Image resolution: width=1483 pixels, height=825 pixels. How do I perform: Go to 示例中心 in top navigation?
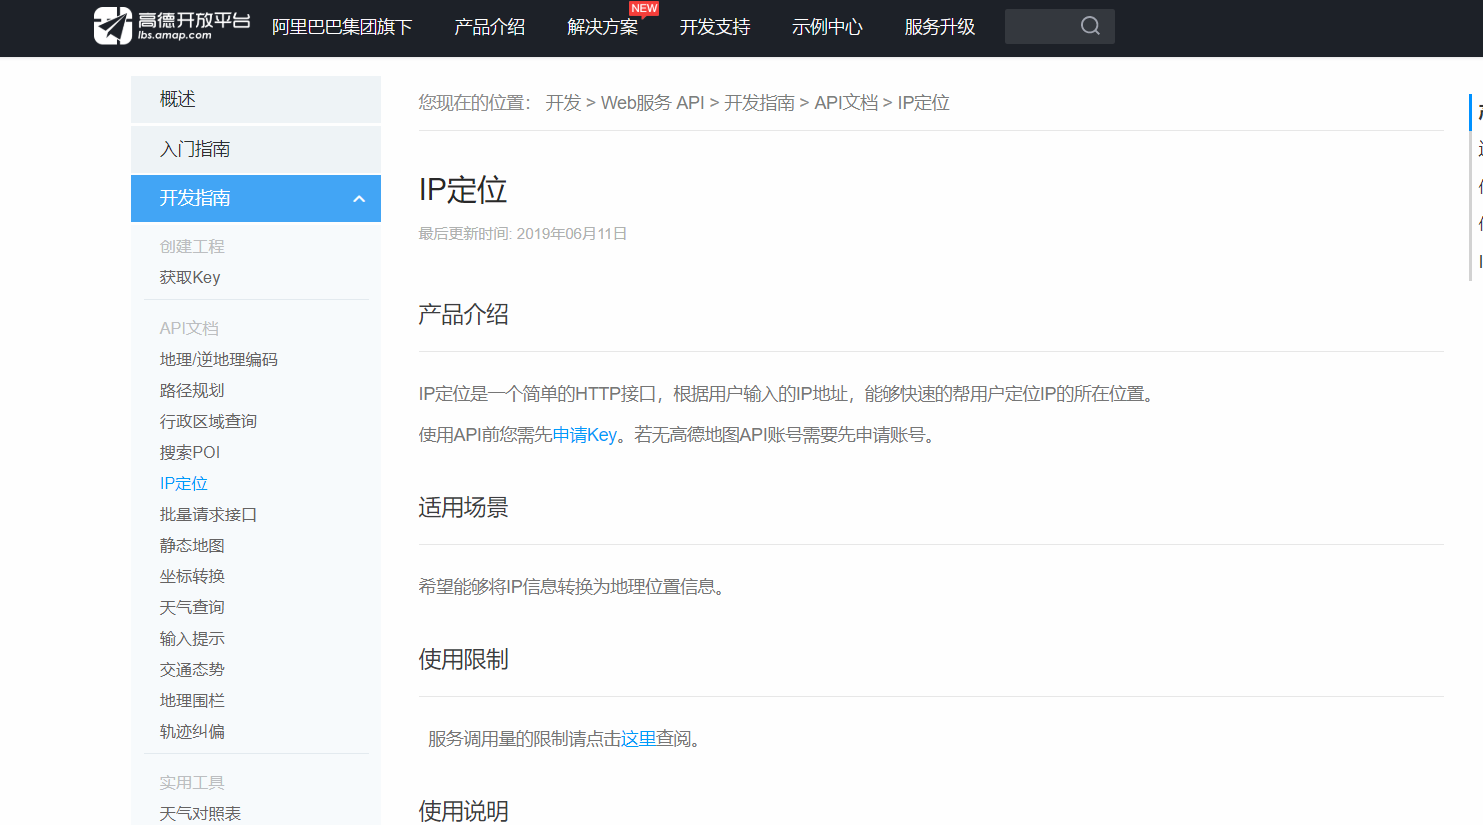[x=827, y=27]
